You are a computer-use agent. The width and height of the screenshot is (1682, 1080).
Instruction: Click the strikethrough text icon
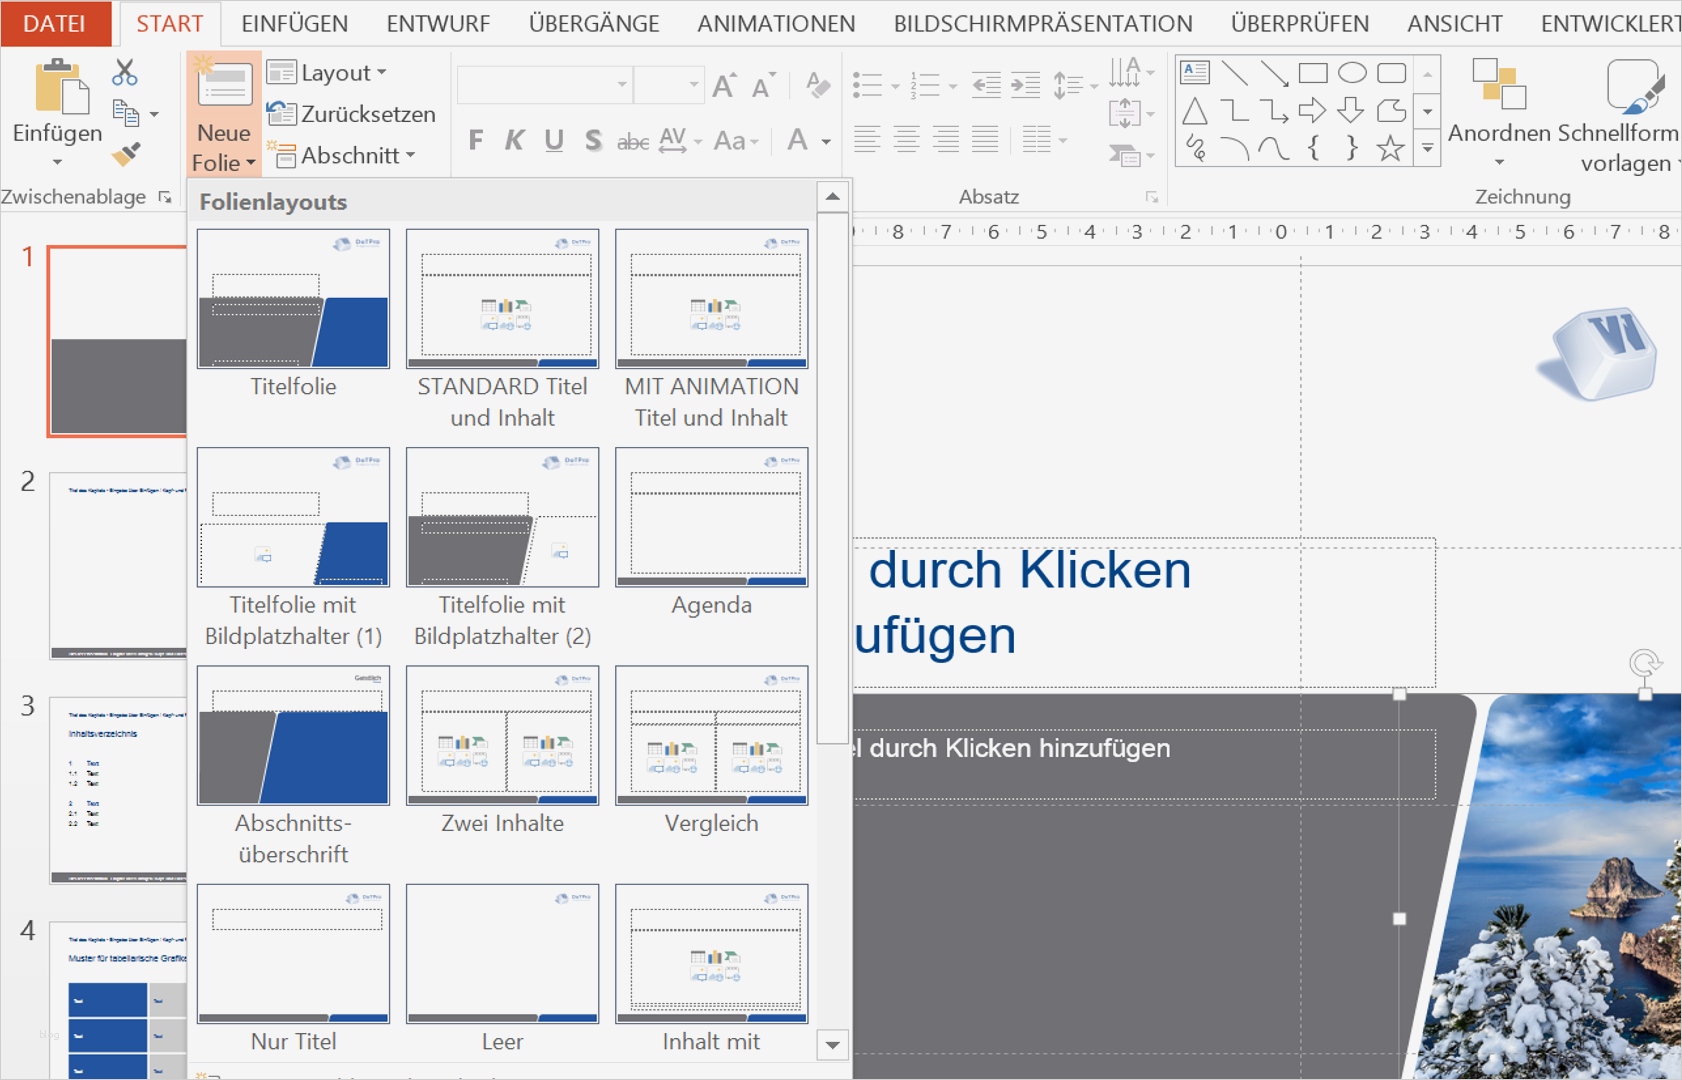[x=634, y=140]
